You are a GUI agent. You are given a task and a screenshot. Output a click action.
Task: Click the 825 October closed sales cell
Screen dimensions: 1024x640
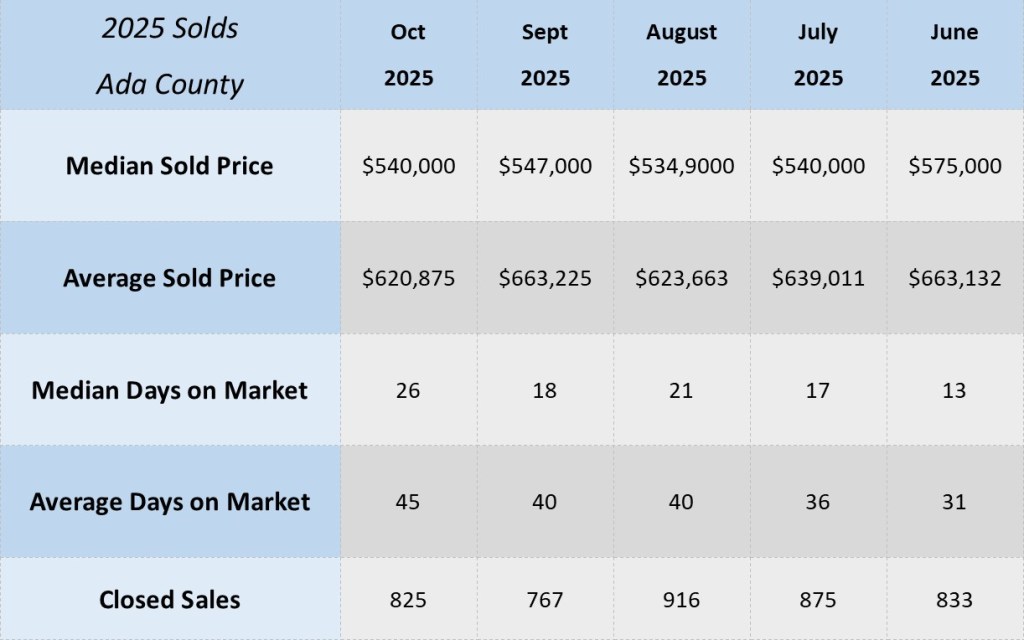coord(408,600)
